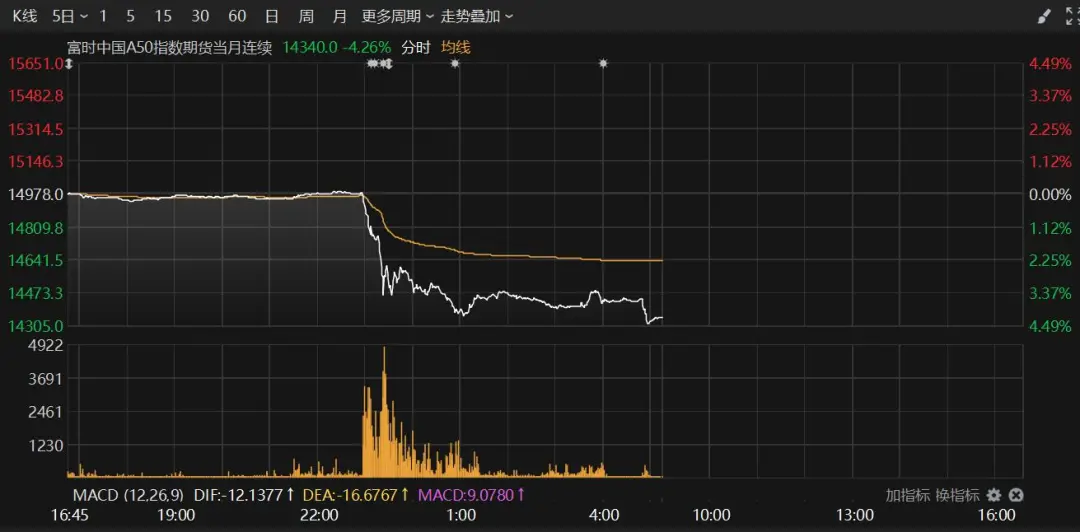Click the cluster of event markers near 23:00
The image size is (1080, 532).
tap(379, 63)
